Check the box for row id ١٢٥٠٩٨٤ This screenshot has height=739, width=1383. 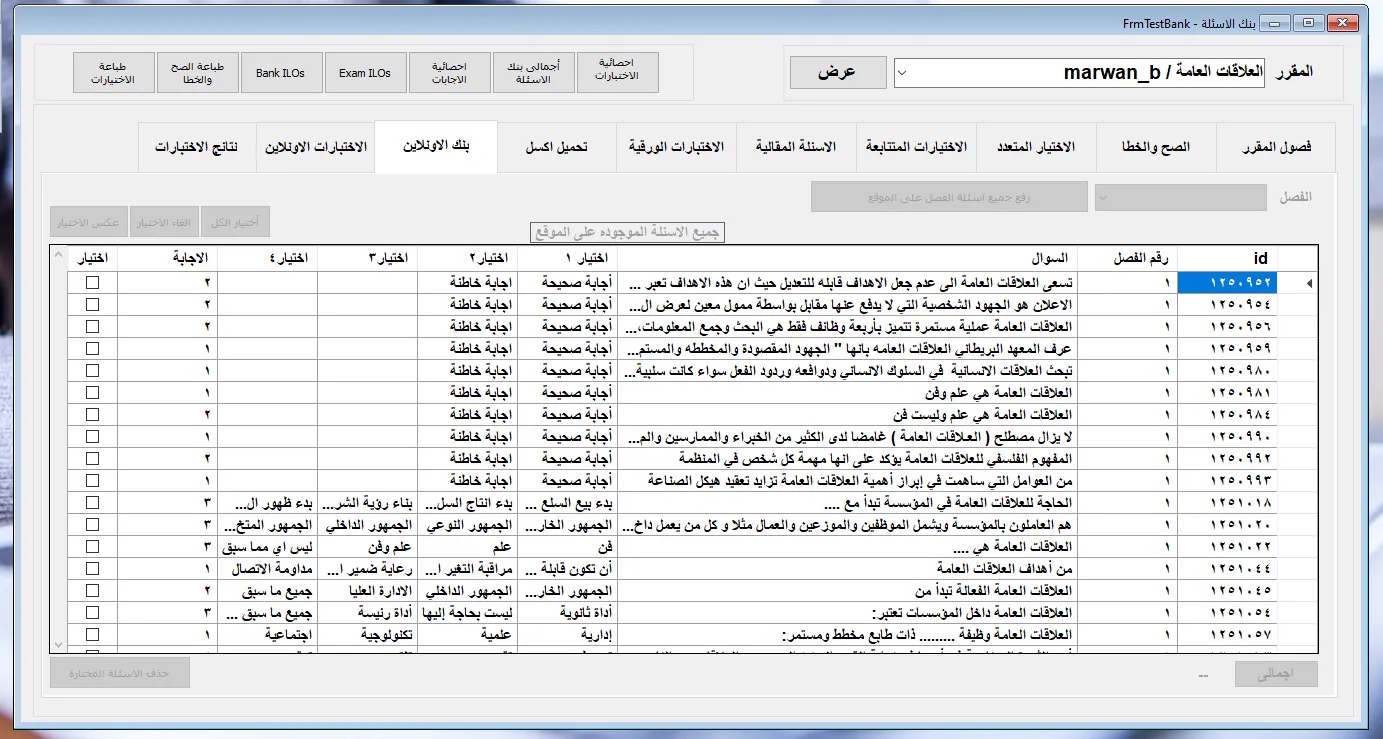[x=93, y=415]
